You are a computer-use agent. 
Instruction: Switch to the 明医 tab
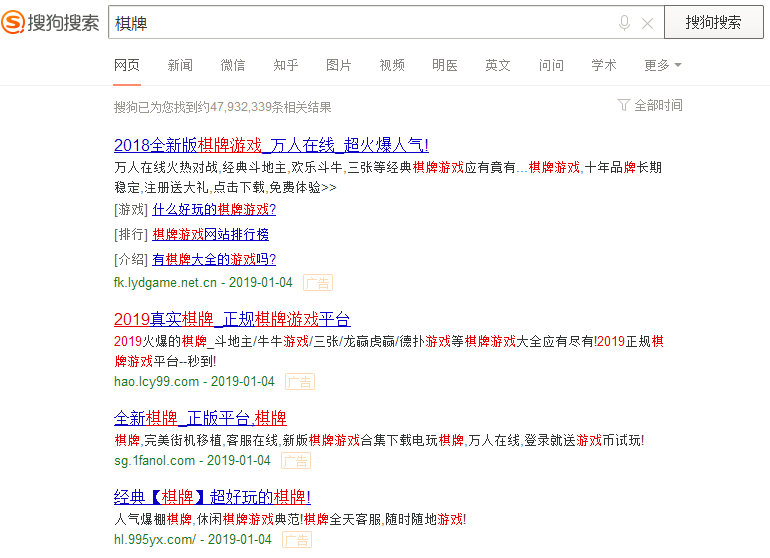445,65
